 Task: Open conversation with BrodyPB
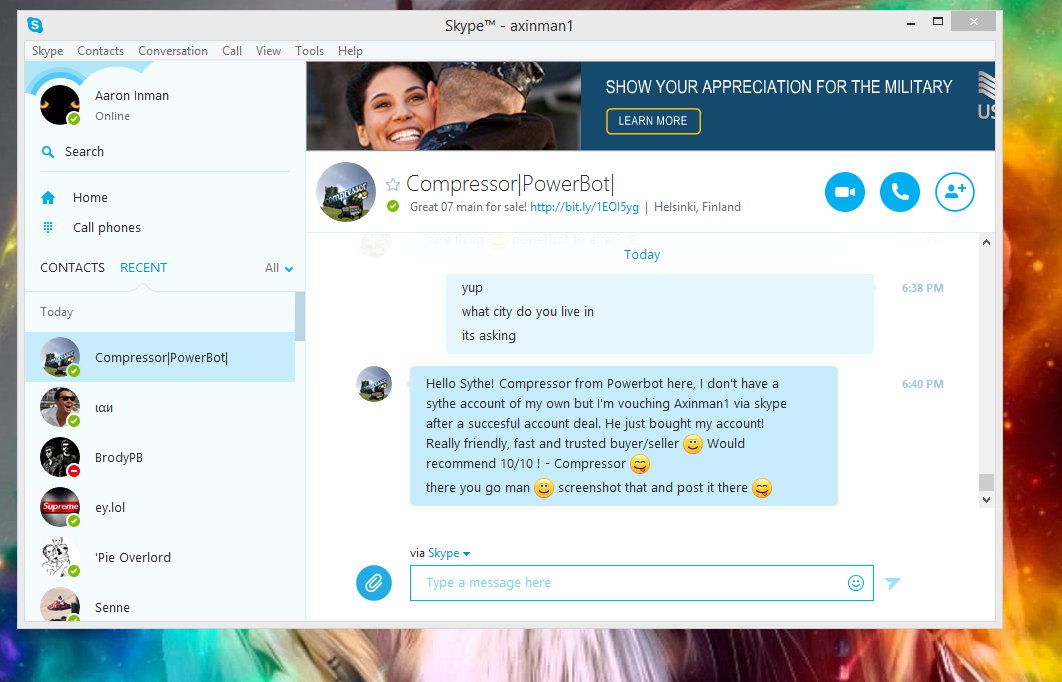coord(160,457)
